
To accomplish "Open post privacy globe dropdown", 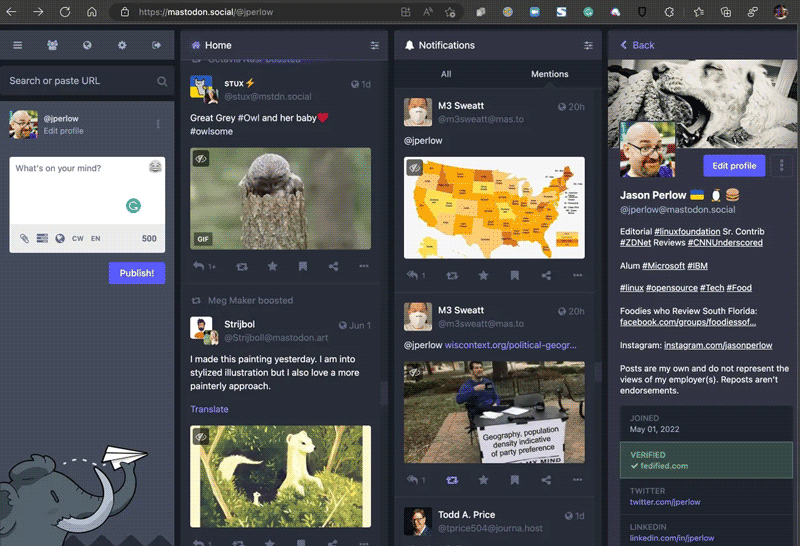I will [60, 238].
